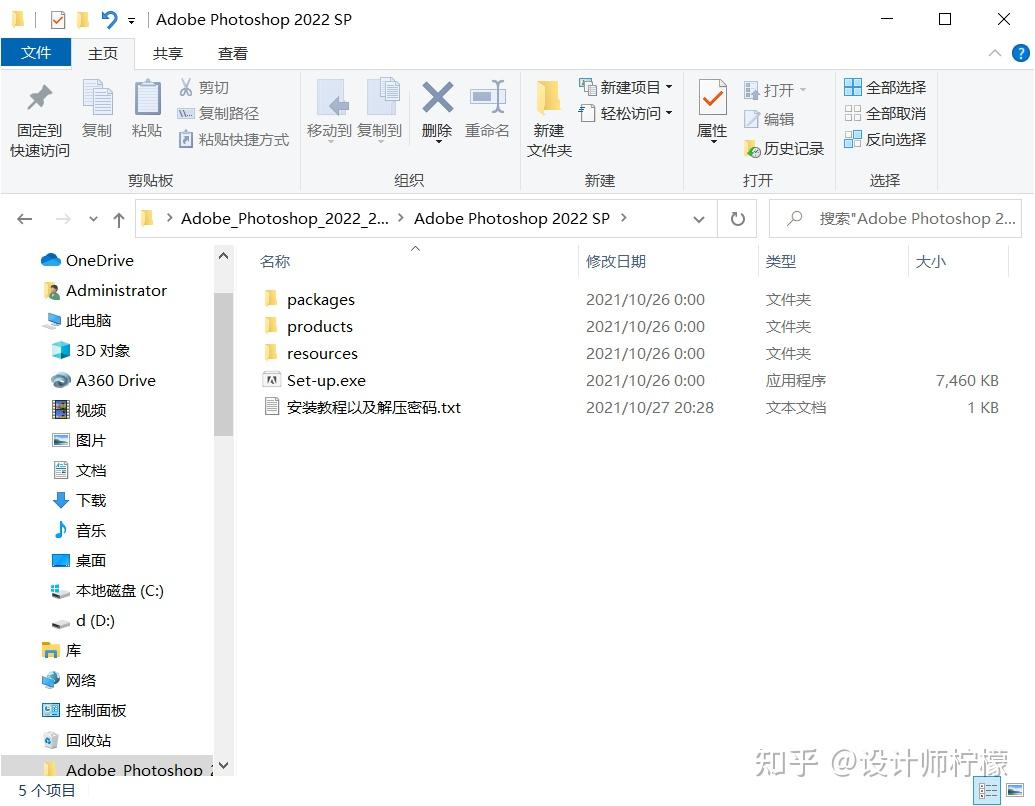Click in the search box

click(x=895, y=218)
